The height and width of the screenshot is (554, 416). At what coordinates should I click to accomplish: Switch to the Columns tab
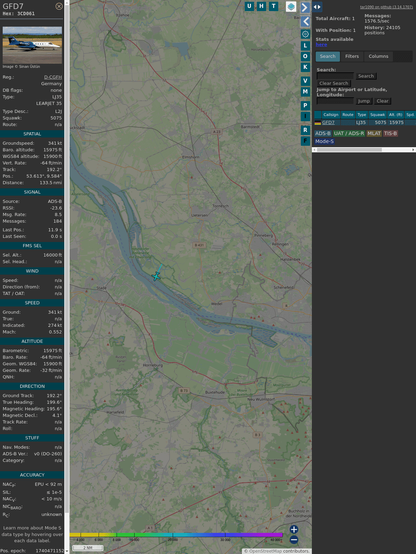tap(378, 56)
